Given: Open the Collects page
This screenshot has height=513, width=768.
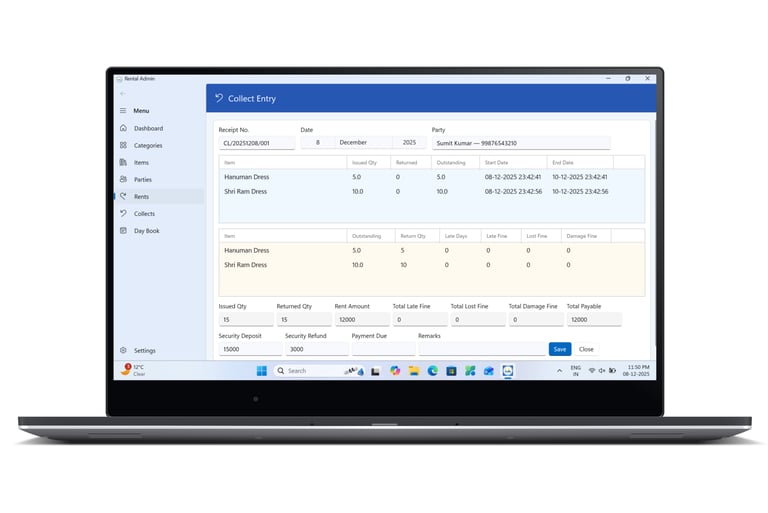Looking at the screenshot, I should click(x=144, y=214).
